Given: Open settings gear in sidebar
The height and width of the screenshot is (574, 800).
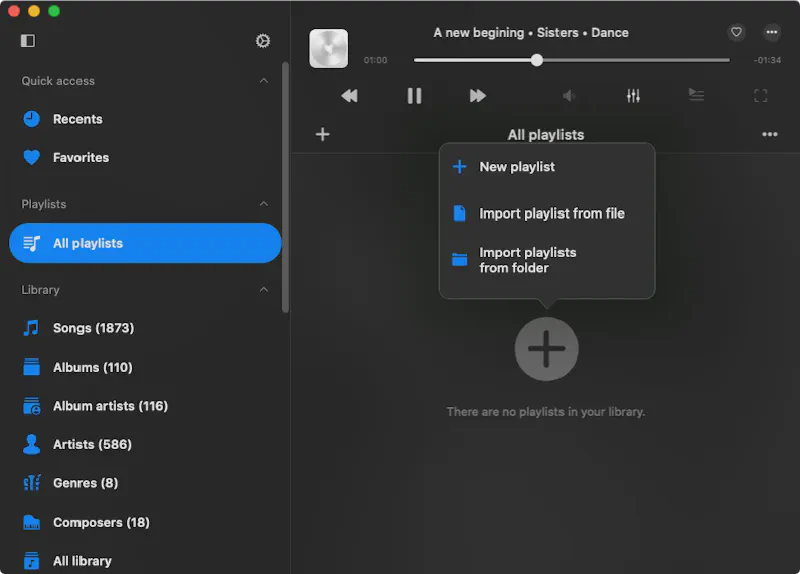Looking at the screenshot, I should point(263,41).
